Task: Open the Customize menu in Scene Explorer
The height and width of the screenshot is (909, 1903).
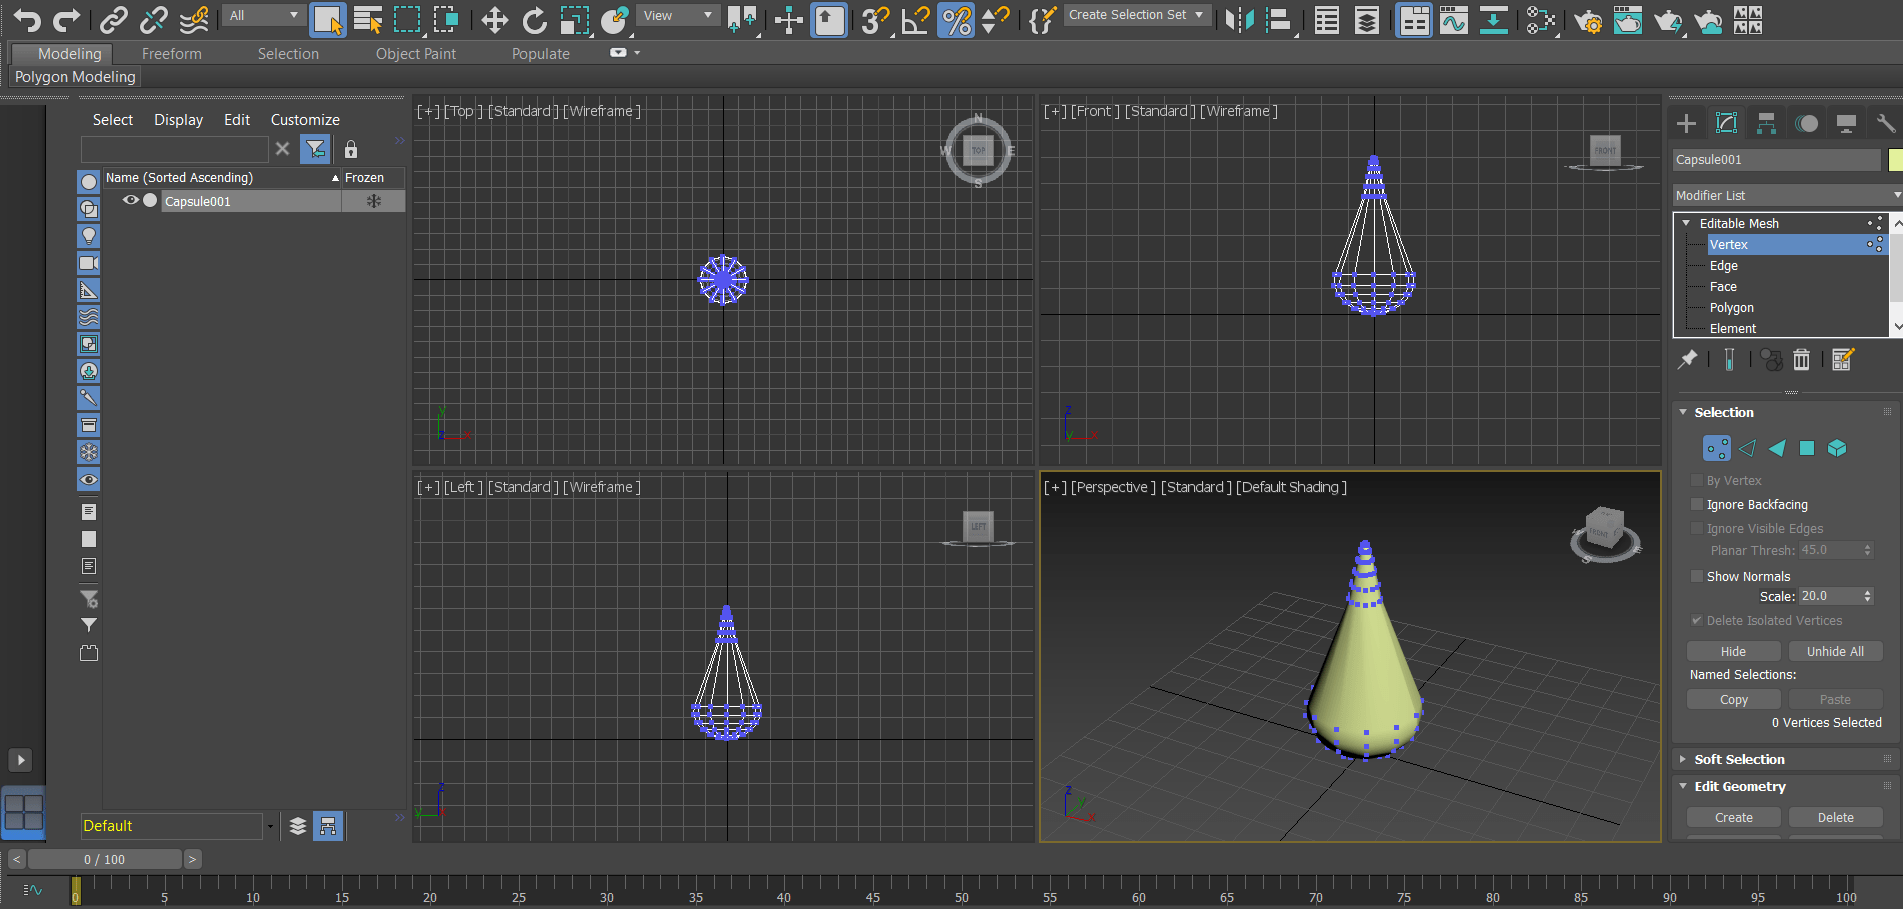Action: 305,120
